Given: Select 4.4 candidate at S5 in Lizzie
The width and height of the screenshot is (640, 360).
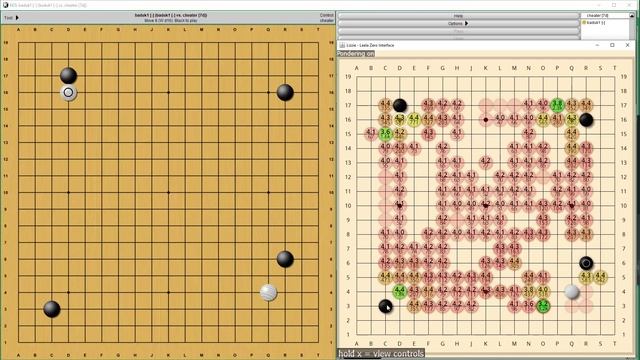Looking at the screenshot, I should click(x=600, y=277).
